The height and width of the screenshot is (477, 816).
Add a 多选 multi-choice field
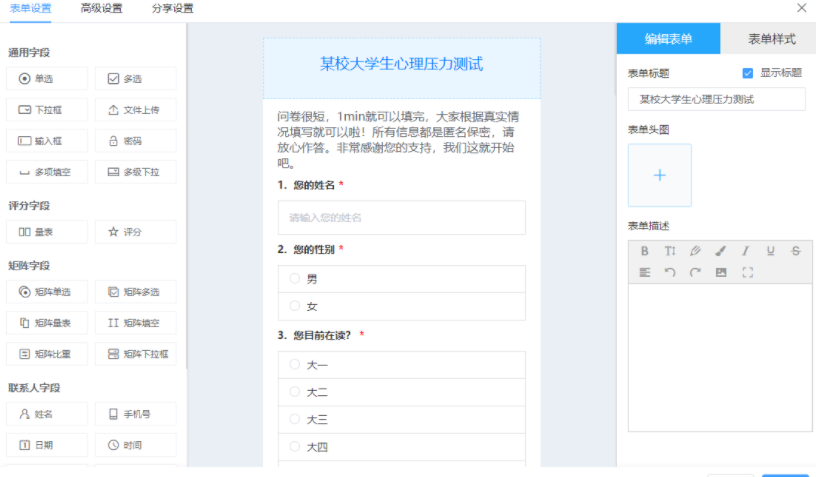(136, 79)
